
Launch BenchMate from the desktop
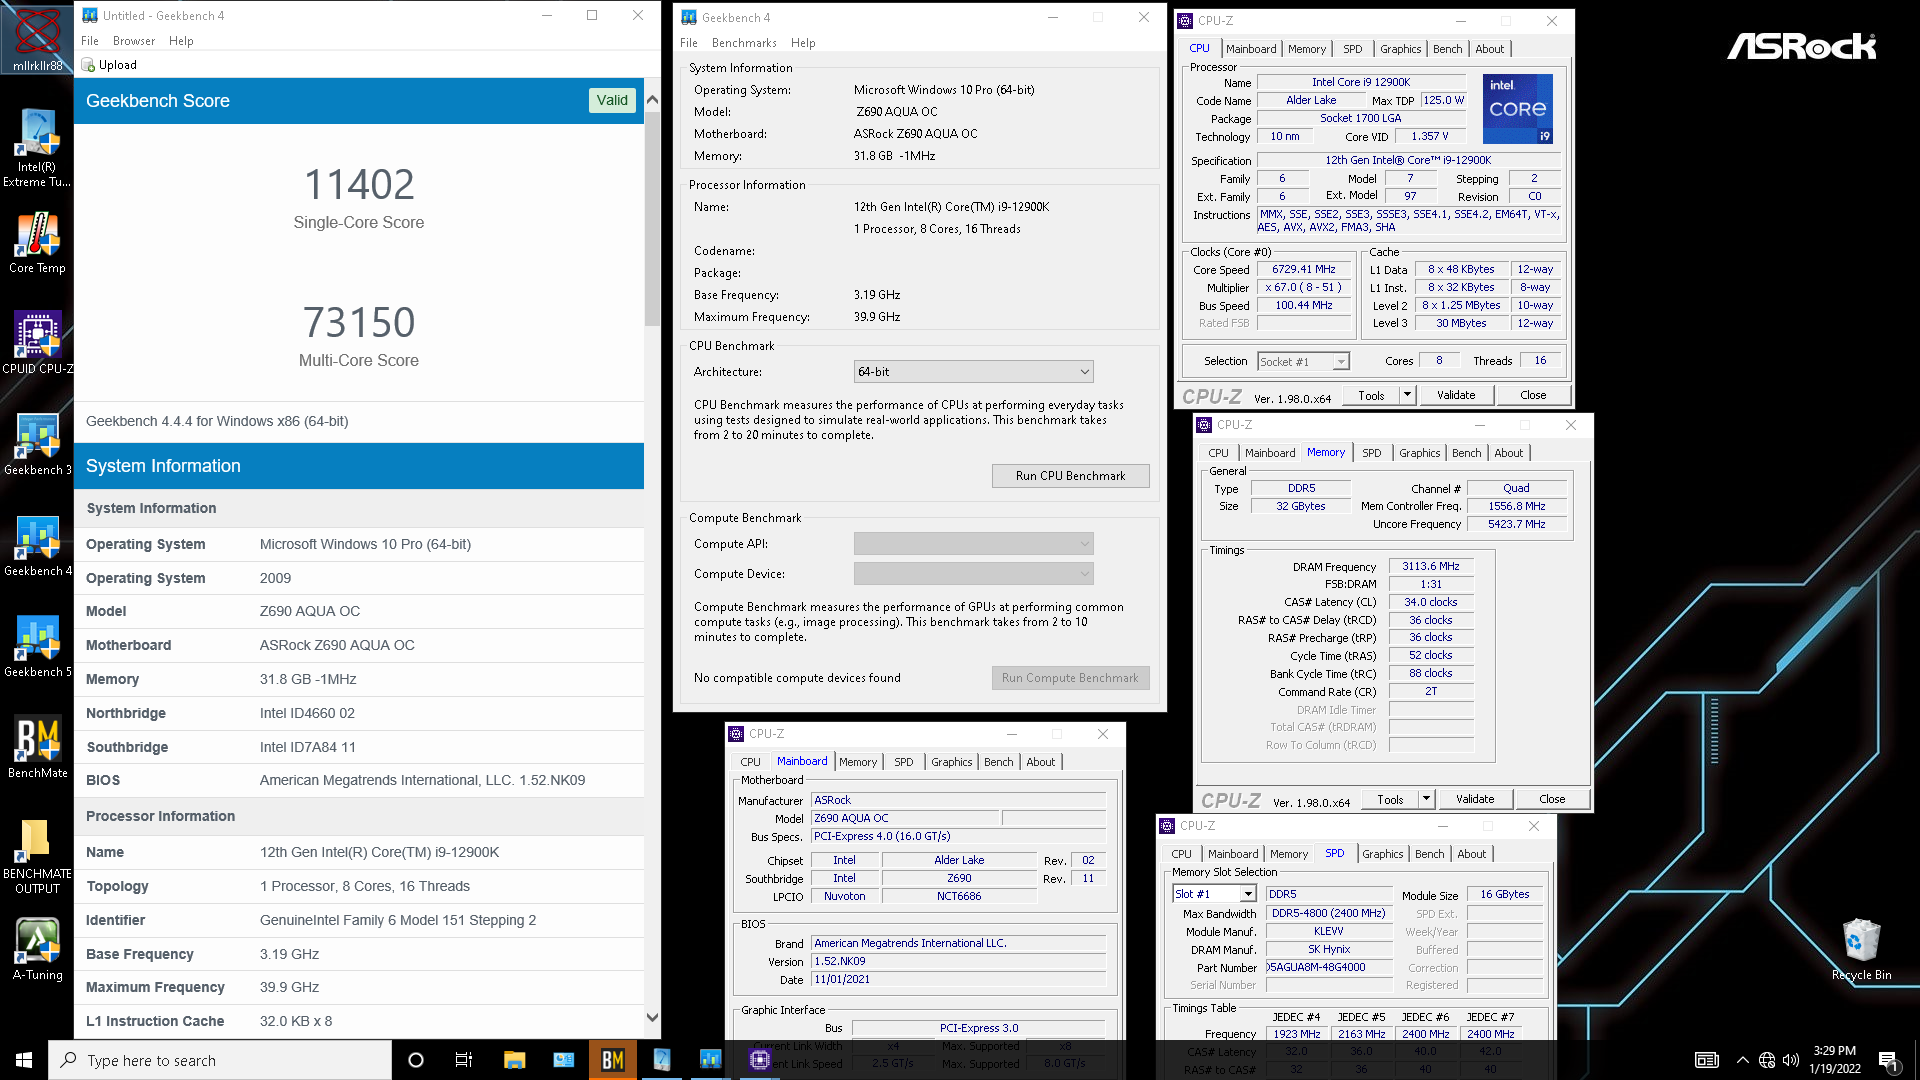coord(37,747)
